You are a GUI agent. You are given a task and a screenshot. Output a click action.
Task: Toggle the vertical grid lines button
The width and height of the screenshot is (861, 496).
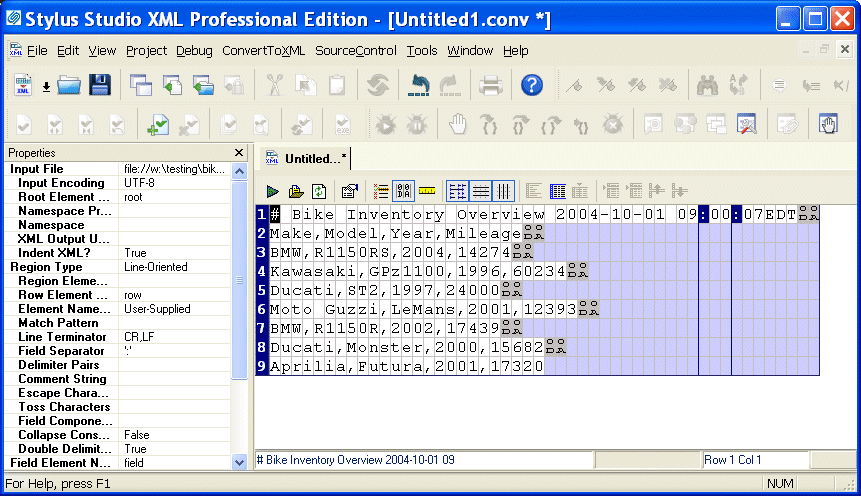[x=504, y=190]
